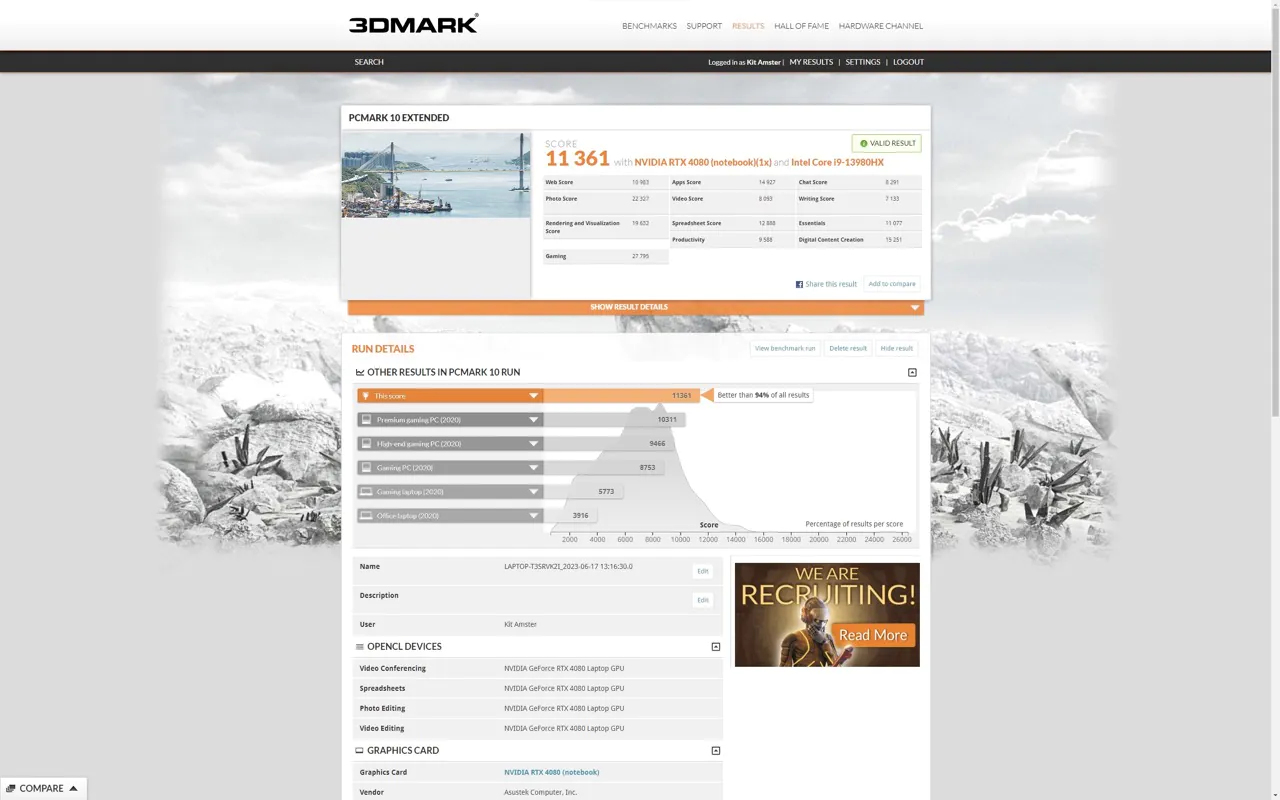
Task: Click the Digital Content Creation score row
Action: [x=859, y=240]
